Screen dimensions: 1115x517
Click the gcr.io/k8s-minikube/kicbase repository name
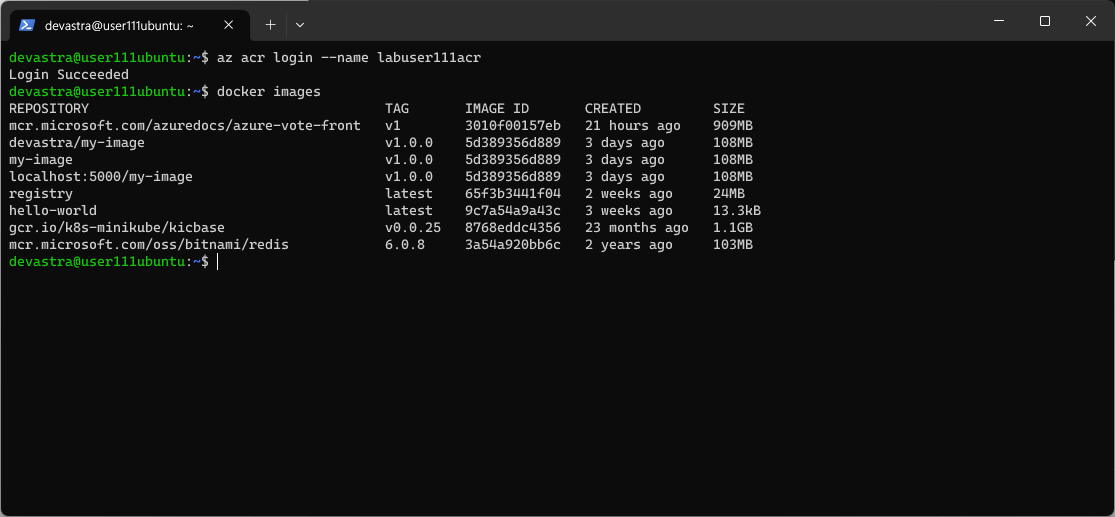117,228
